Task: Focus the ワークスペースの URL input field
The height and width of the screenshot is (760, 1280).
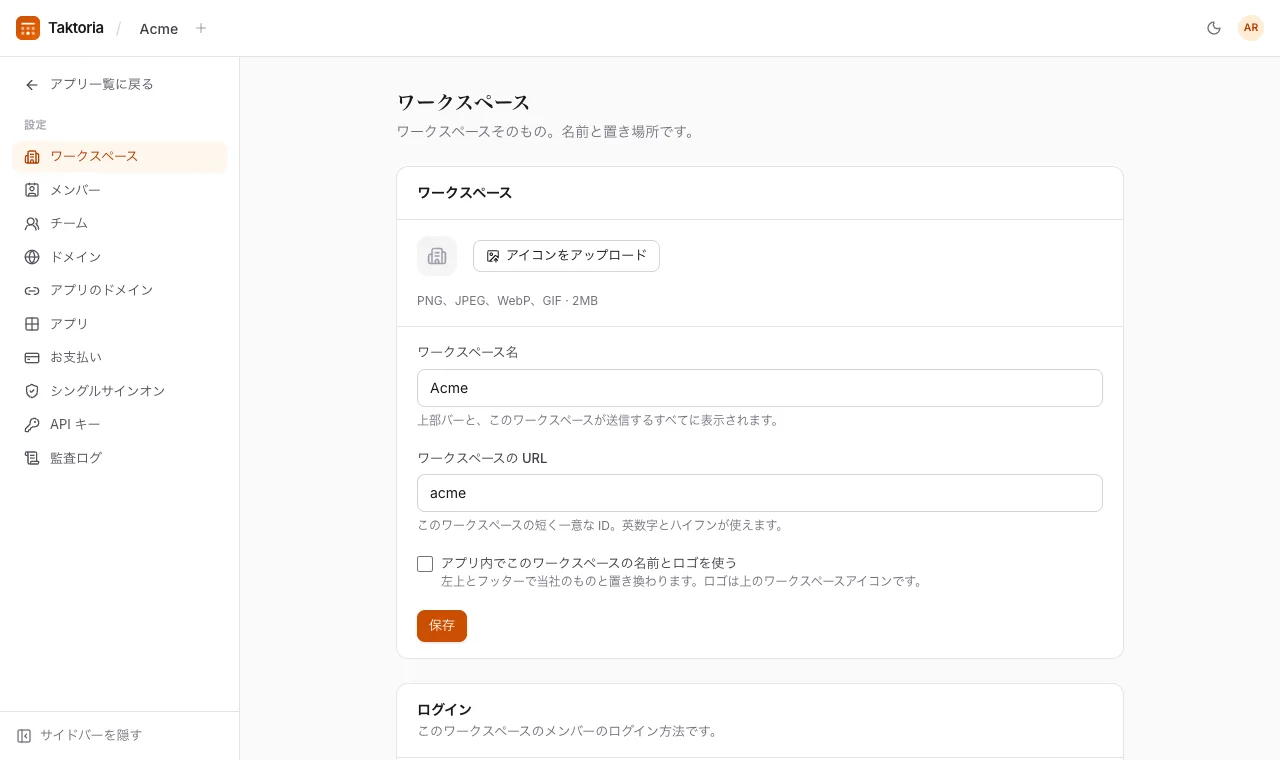Action: tap(760, 493)
